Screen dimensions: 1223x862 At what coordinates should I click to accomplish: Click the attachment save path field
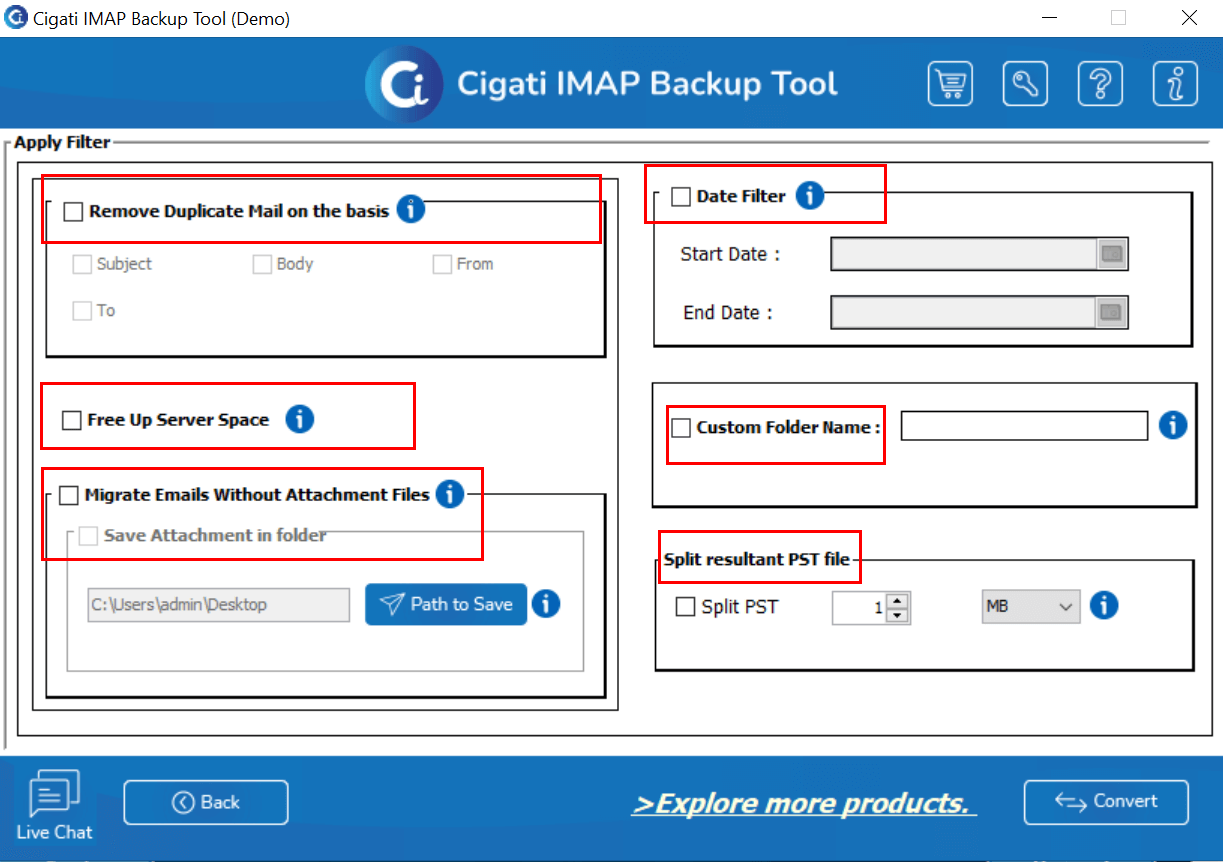pos(219,605)
